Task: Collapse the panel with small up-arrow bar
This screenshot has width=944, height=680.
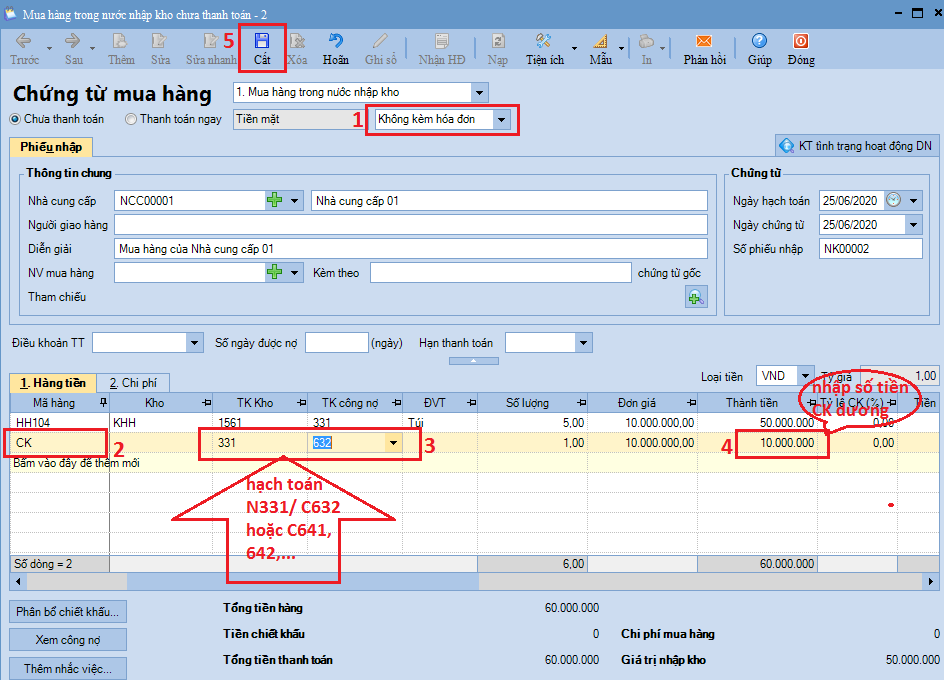Action: coord(473,361)
